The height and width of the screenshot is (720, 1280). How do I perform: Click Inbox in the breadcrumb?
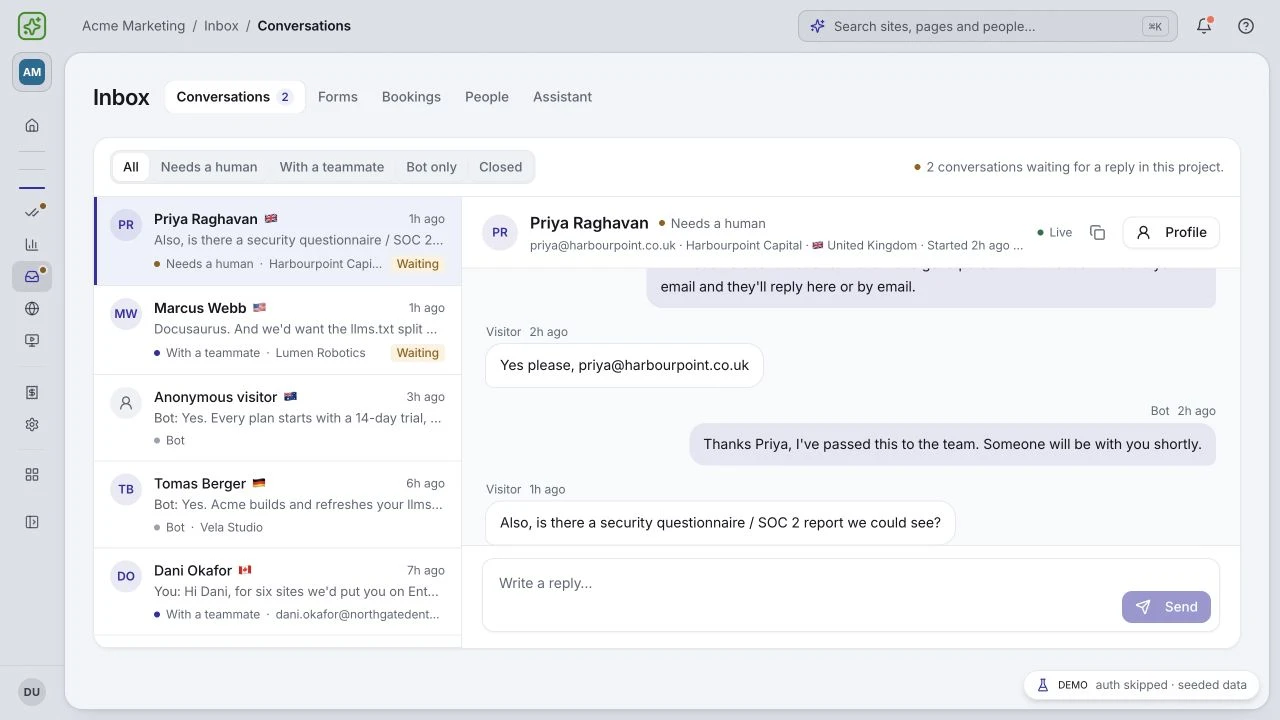pos(221,26)
